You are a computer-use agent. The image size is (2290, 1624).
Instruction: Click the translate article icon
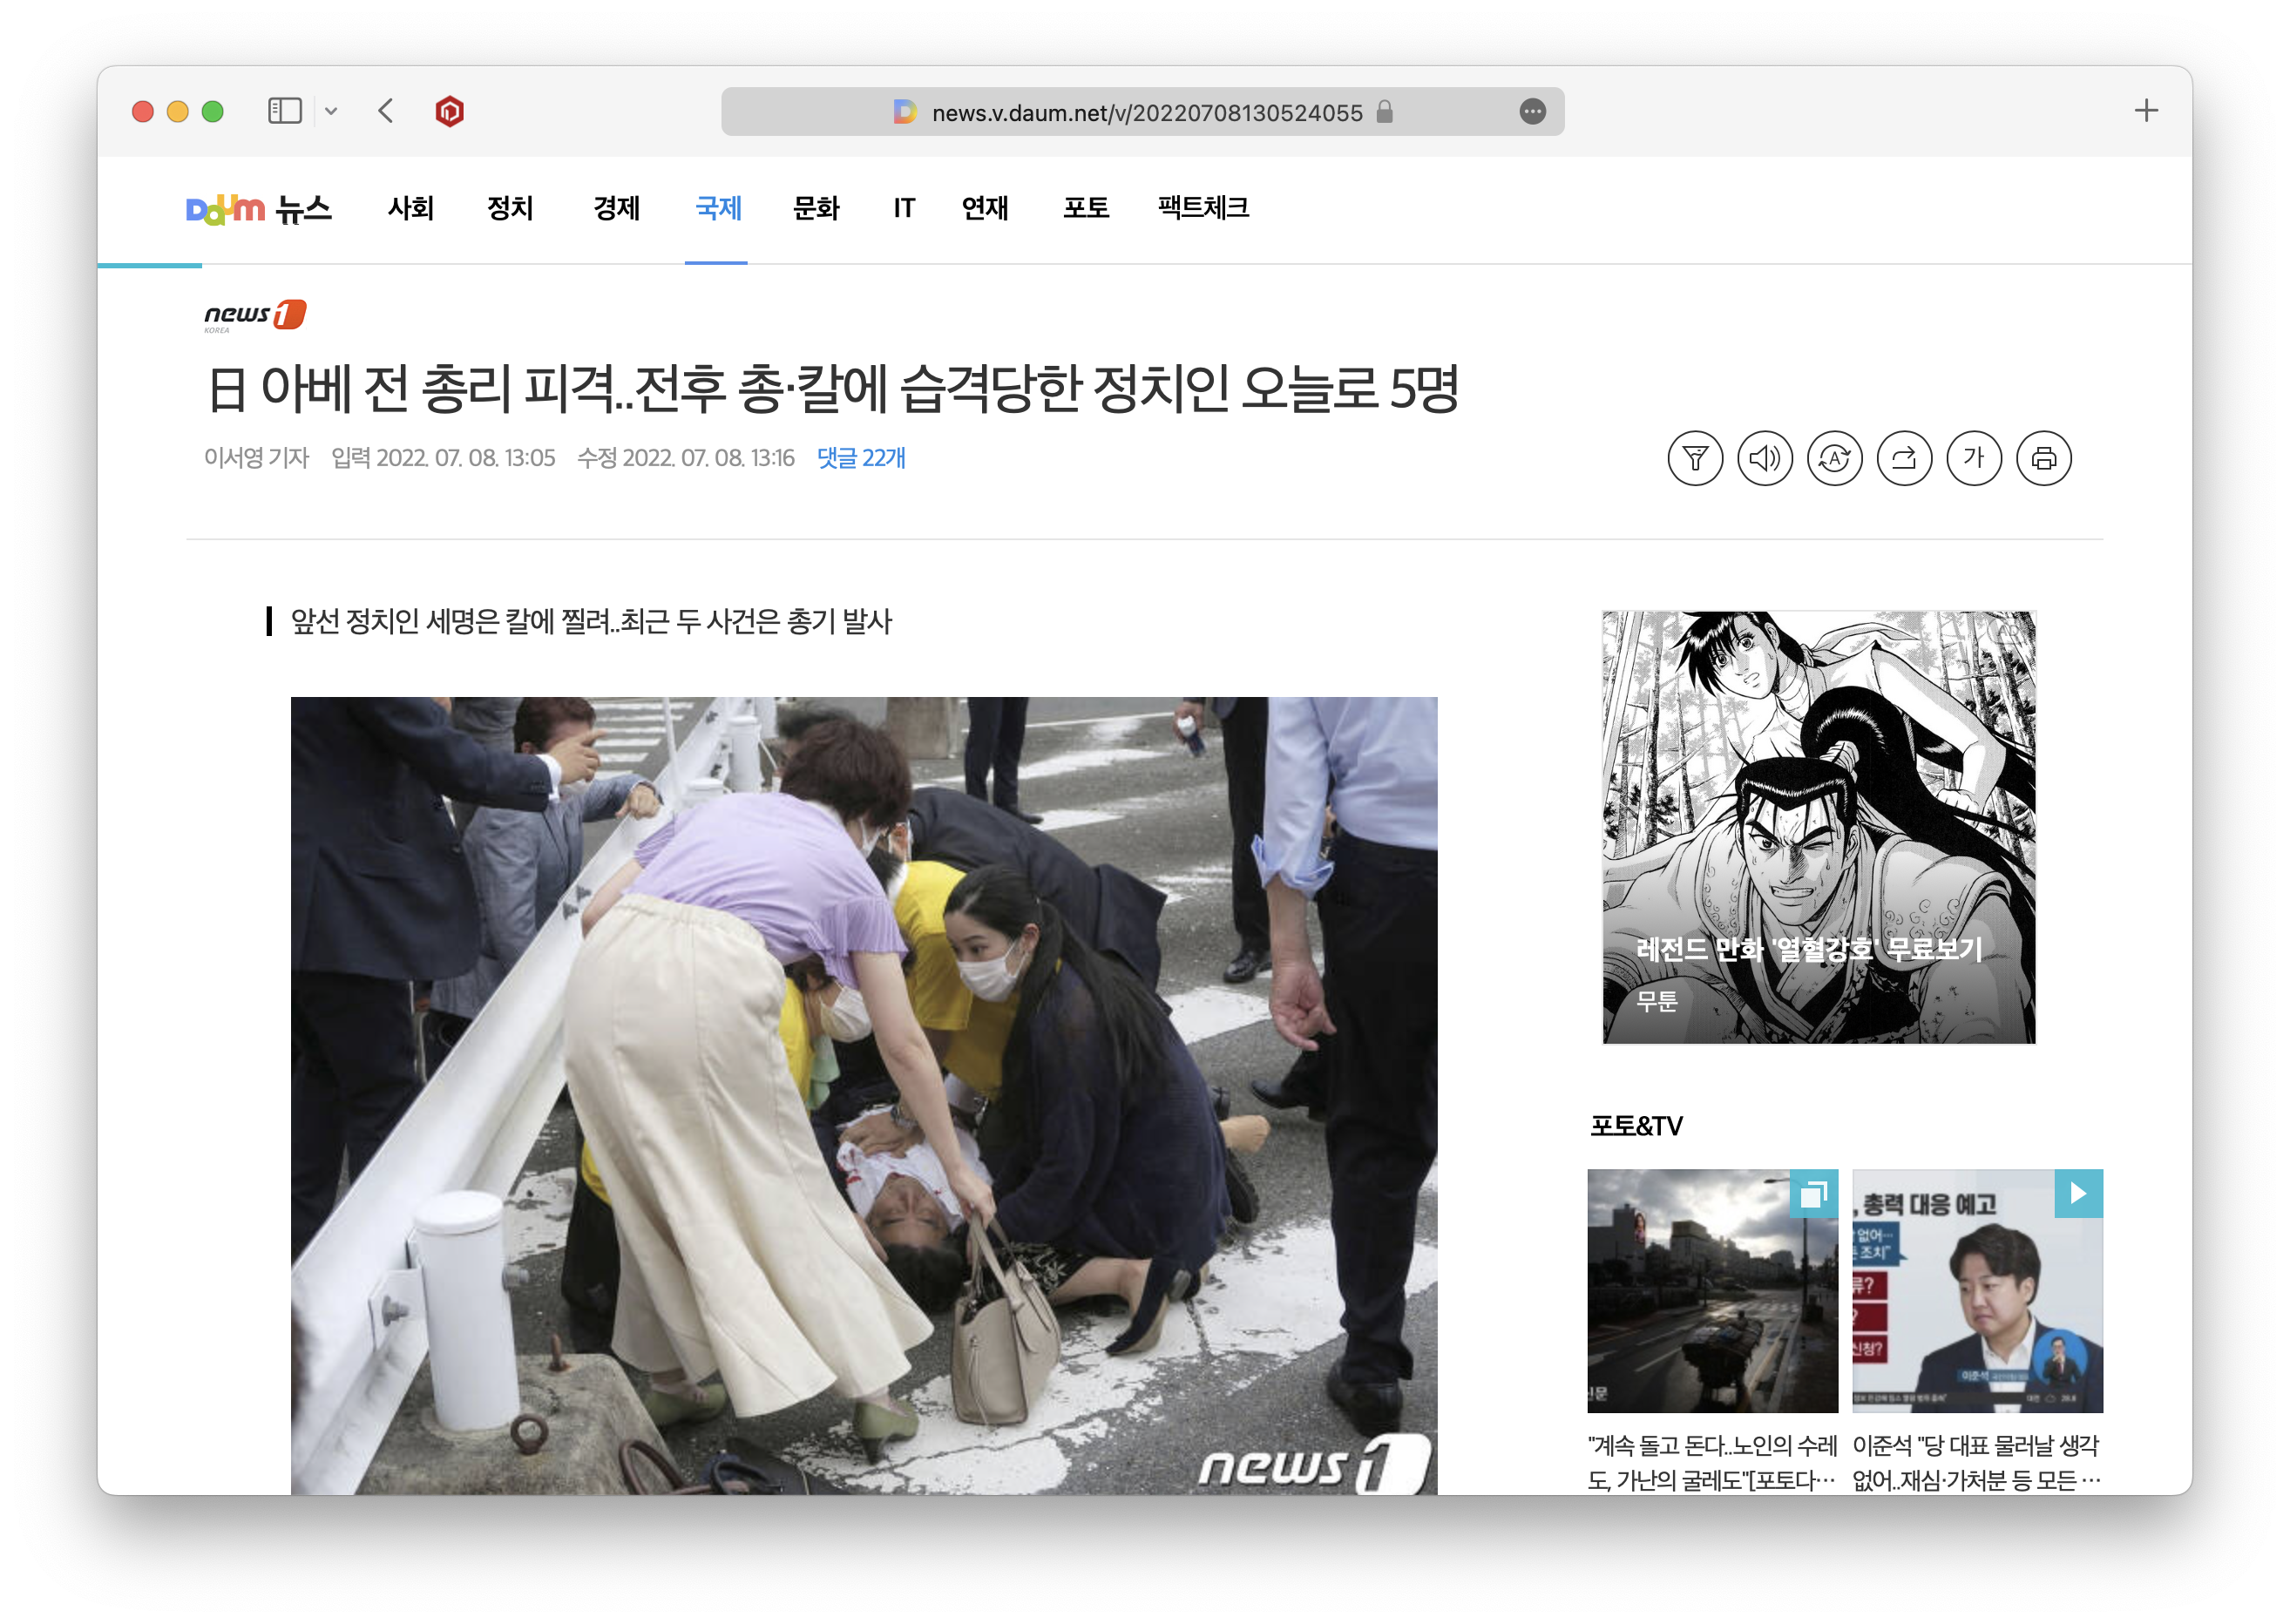pyautogui.click(x=1834, y=458)
